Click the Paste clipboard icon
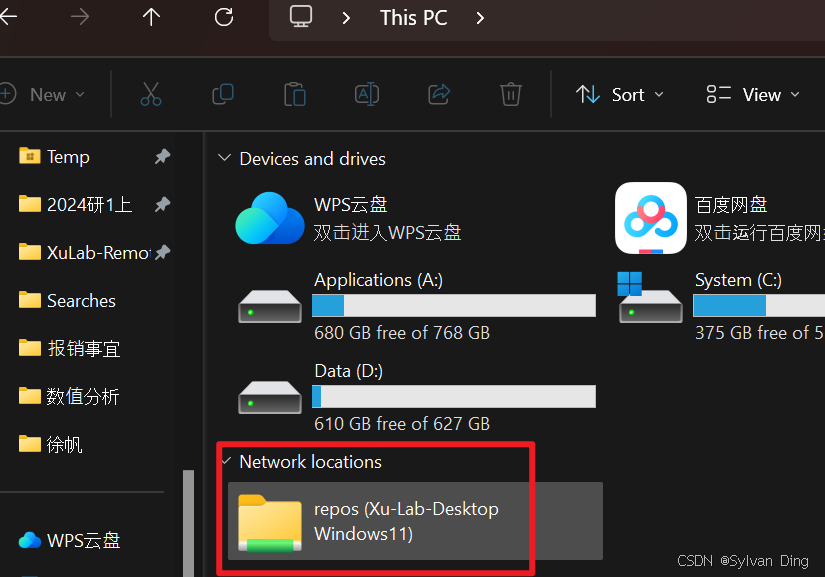Viewport: 825px width, 577px height. (295, 94)
